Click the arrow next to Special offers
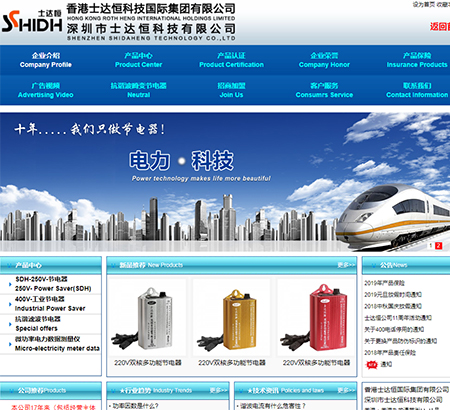 (x=10, y=324)
